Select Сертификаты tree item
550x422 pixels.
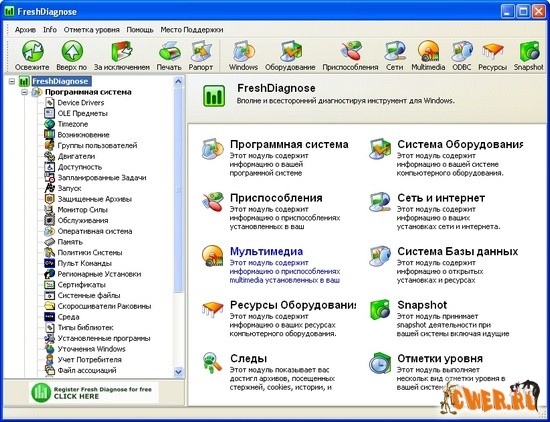point(81,285)
